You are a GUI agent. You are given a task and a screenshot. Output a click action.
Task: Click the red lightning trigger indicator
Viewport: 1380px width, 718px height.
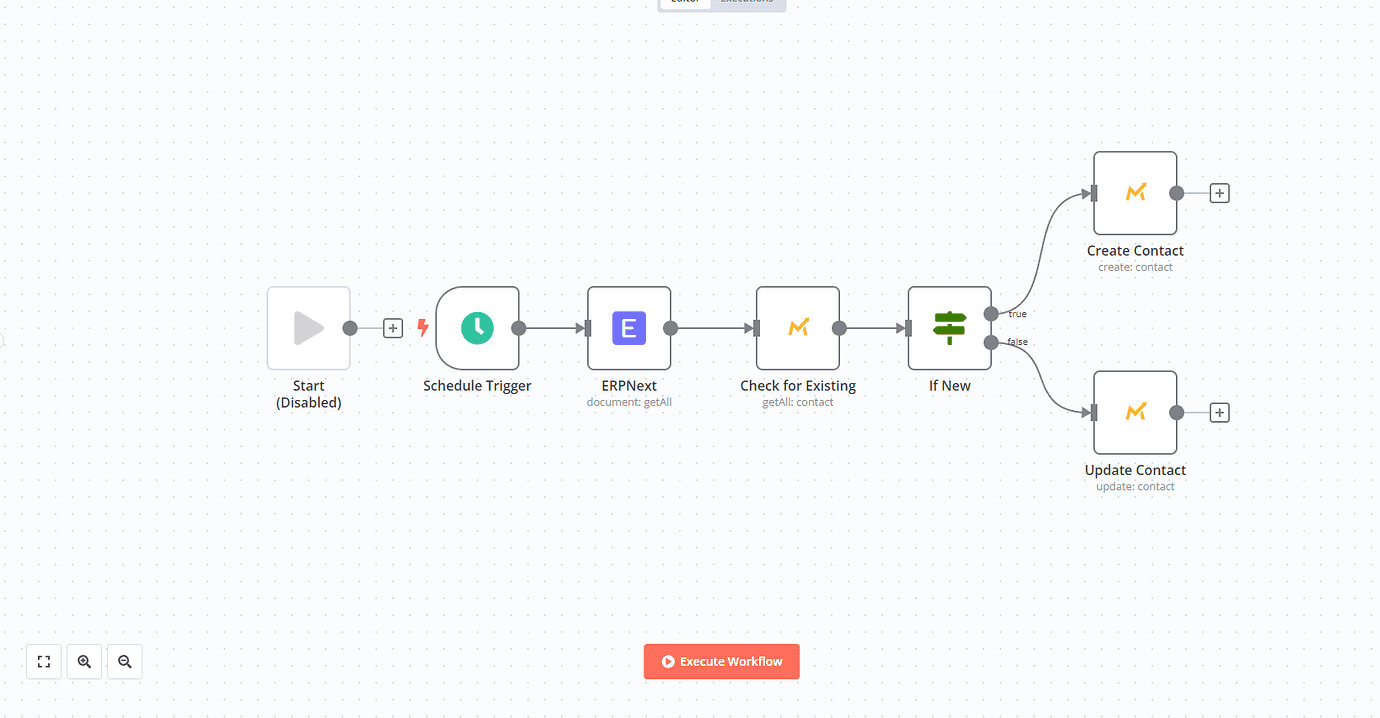[423, 327]
